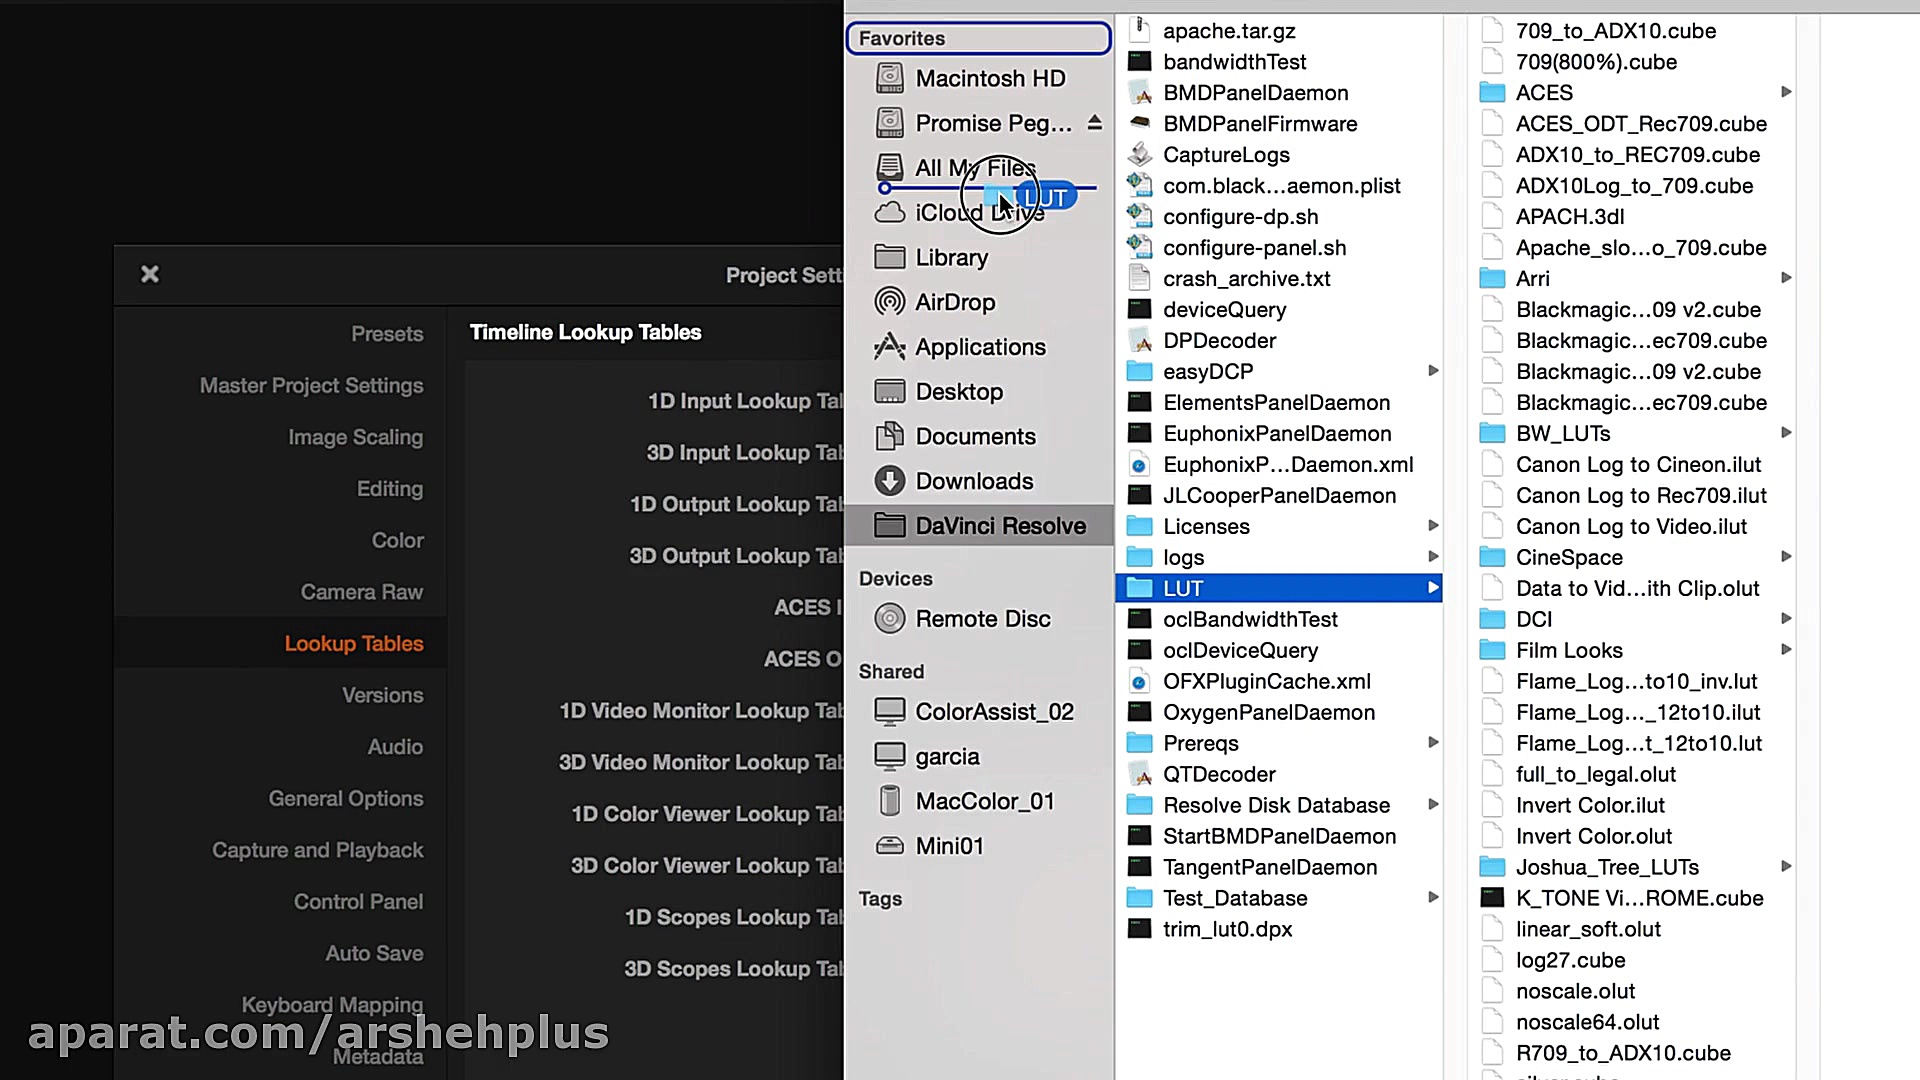
Task: Expand the ACES folder arrow
Action: point(1786,92)
